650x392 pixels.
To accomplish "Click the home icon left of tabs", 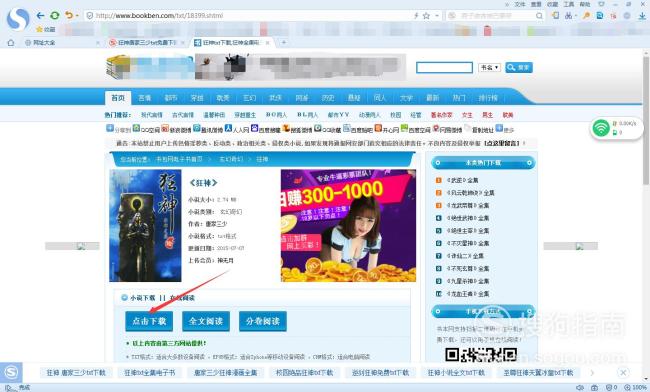I will pos(11,43).
